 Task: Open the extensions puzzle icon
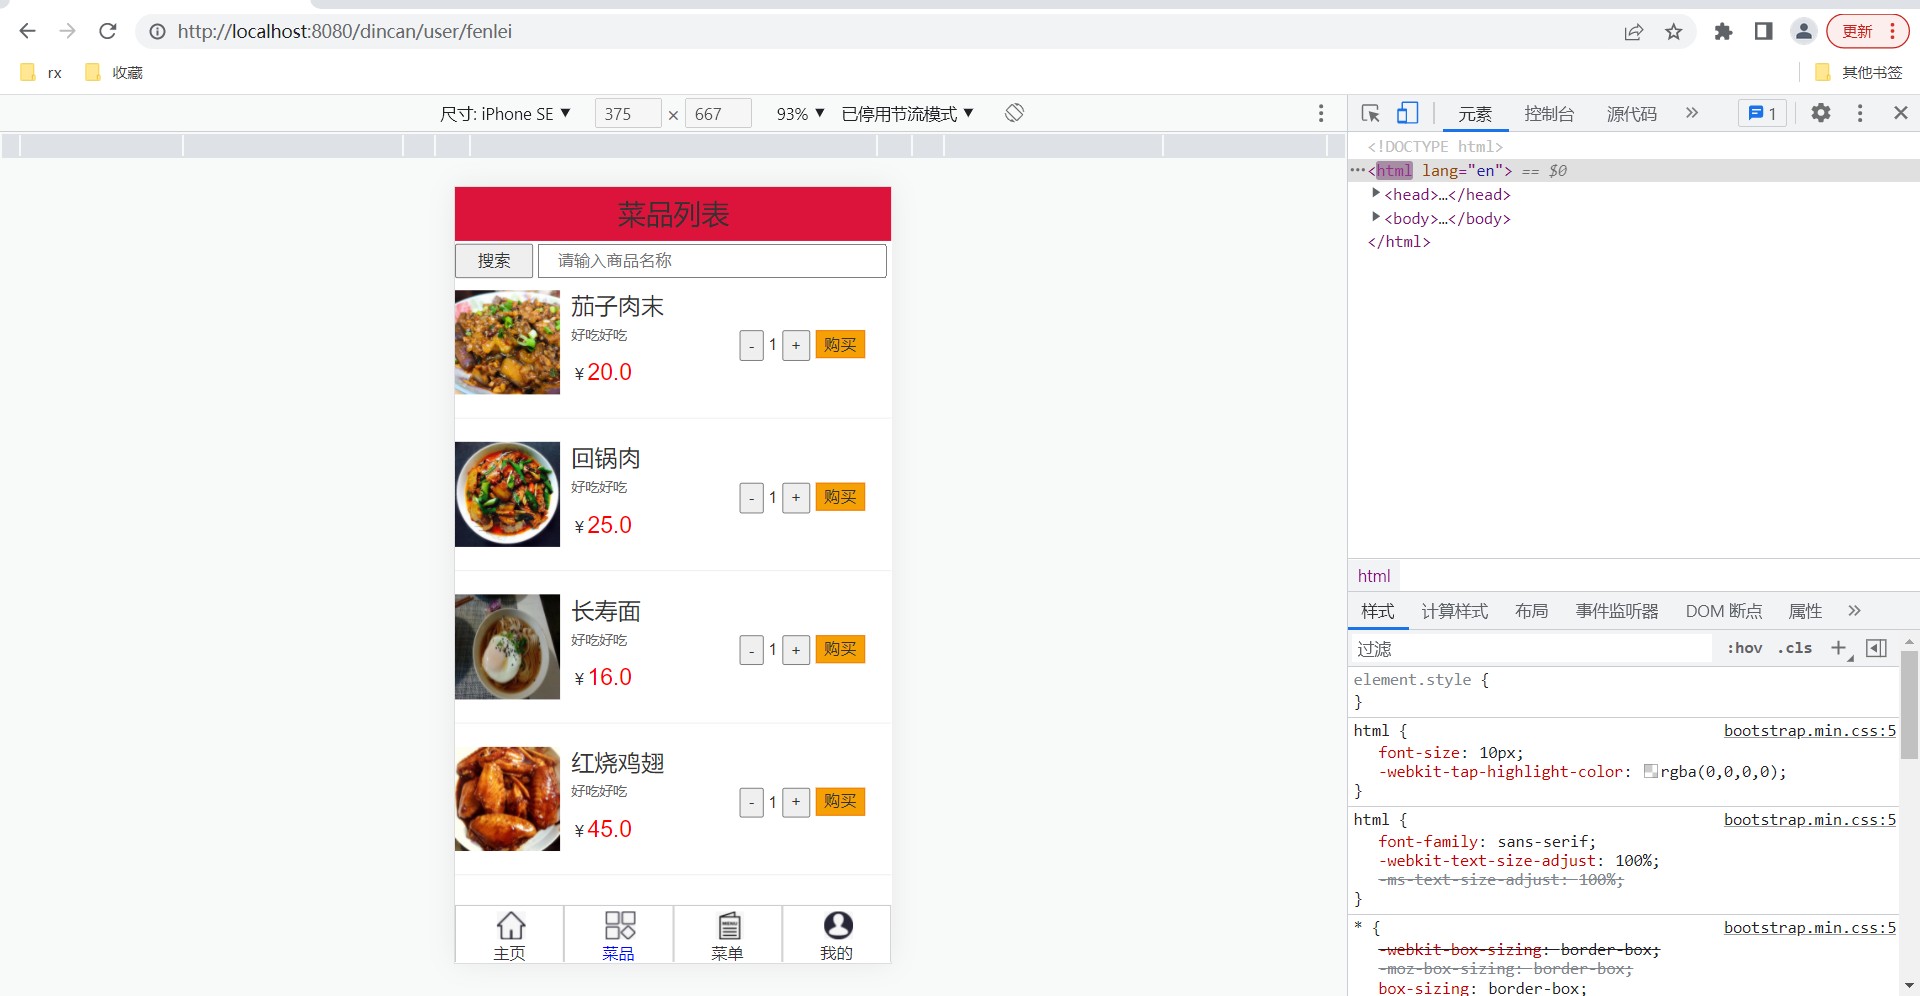(x=1723, y=32)
